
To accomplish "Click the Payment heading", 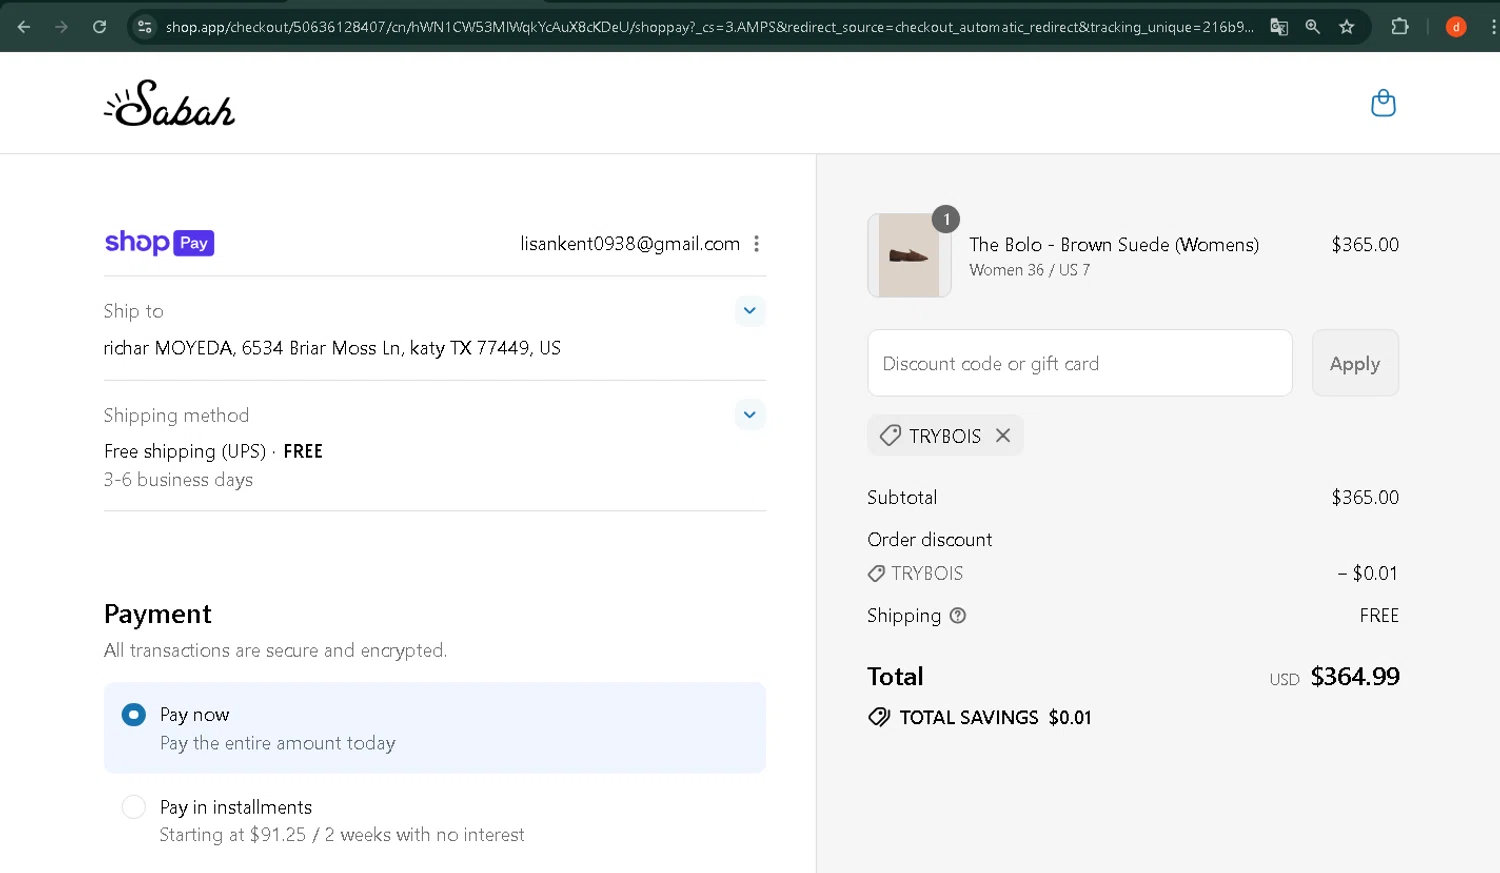I will point(158,614).
